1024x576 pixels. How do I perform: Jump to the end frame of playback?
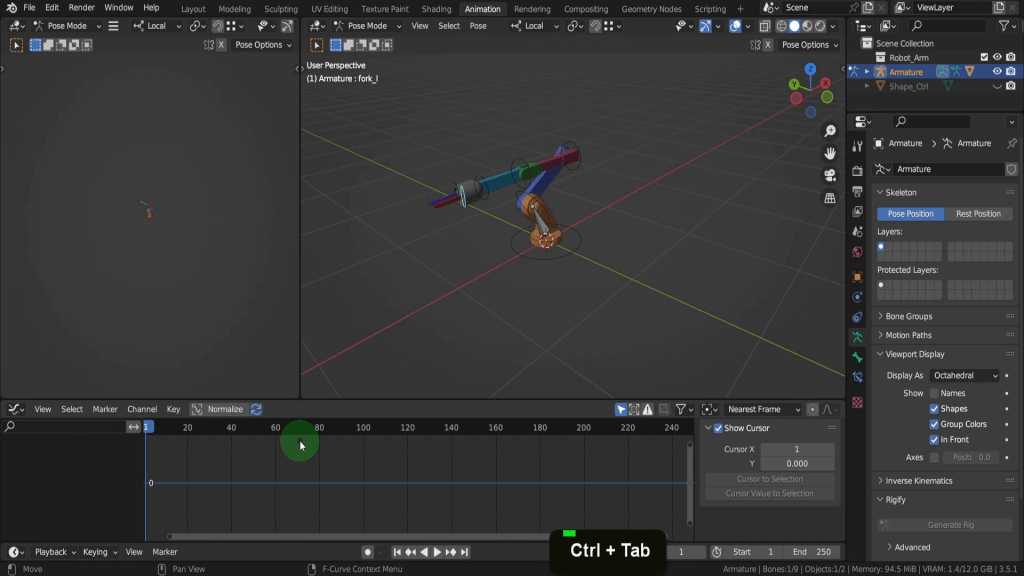(x=465, y=552)
